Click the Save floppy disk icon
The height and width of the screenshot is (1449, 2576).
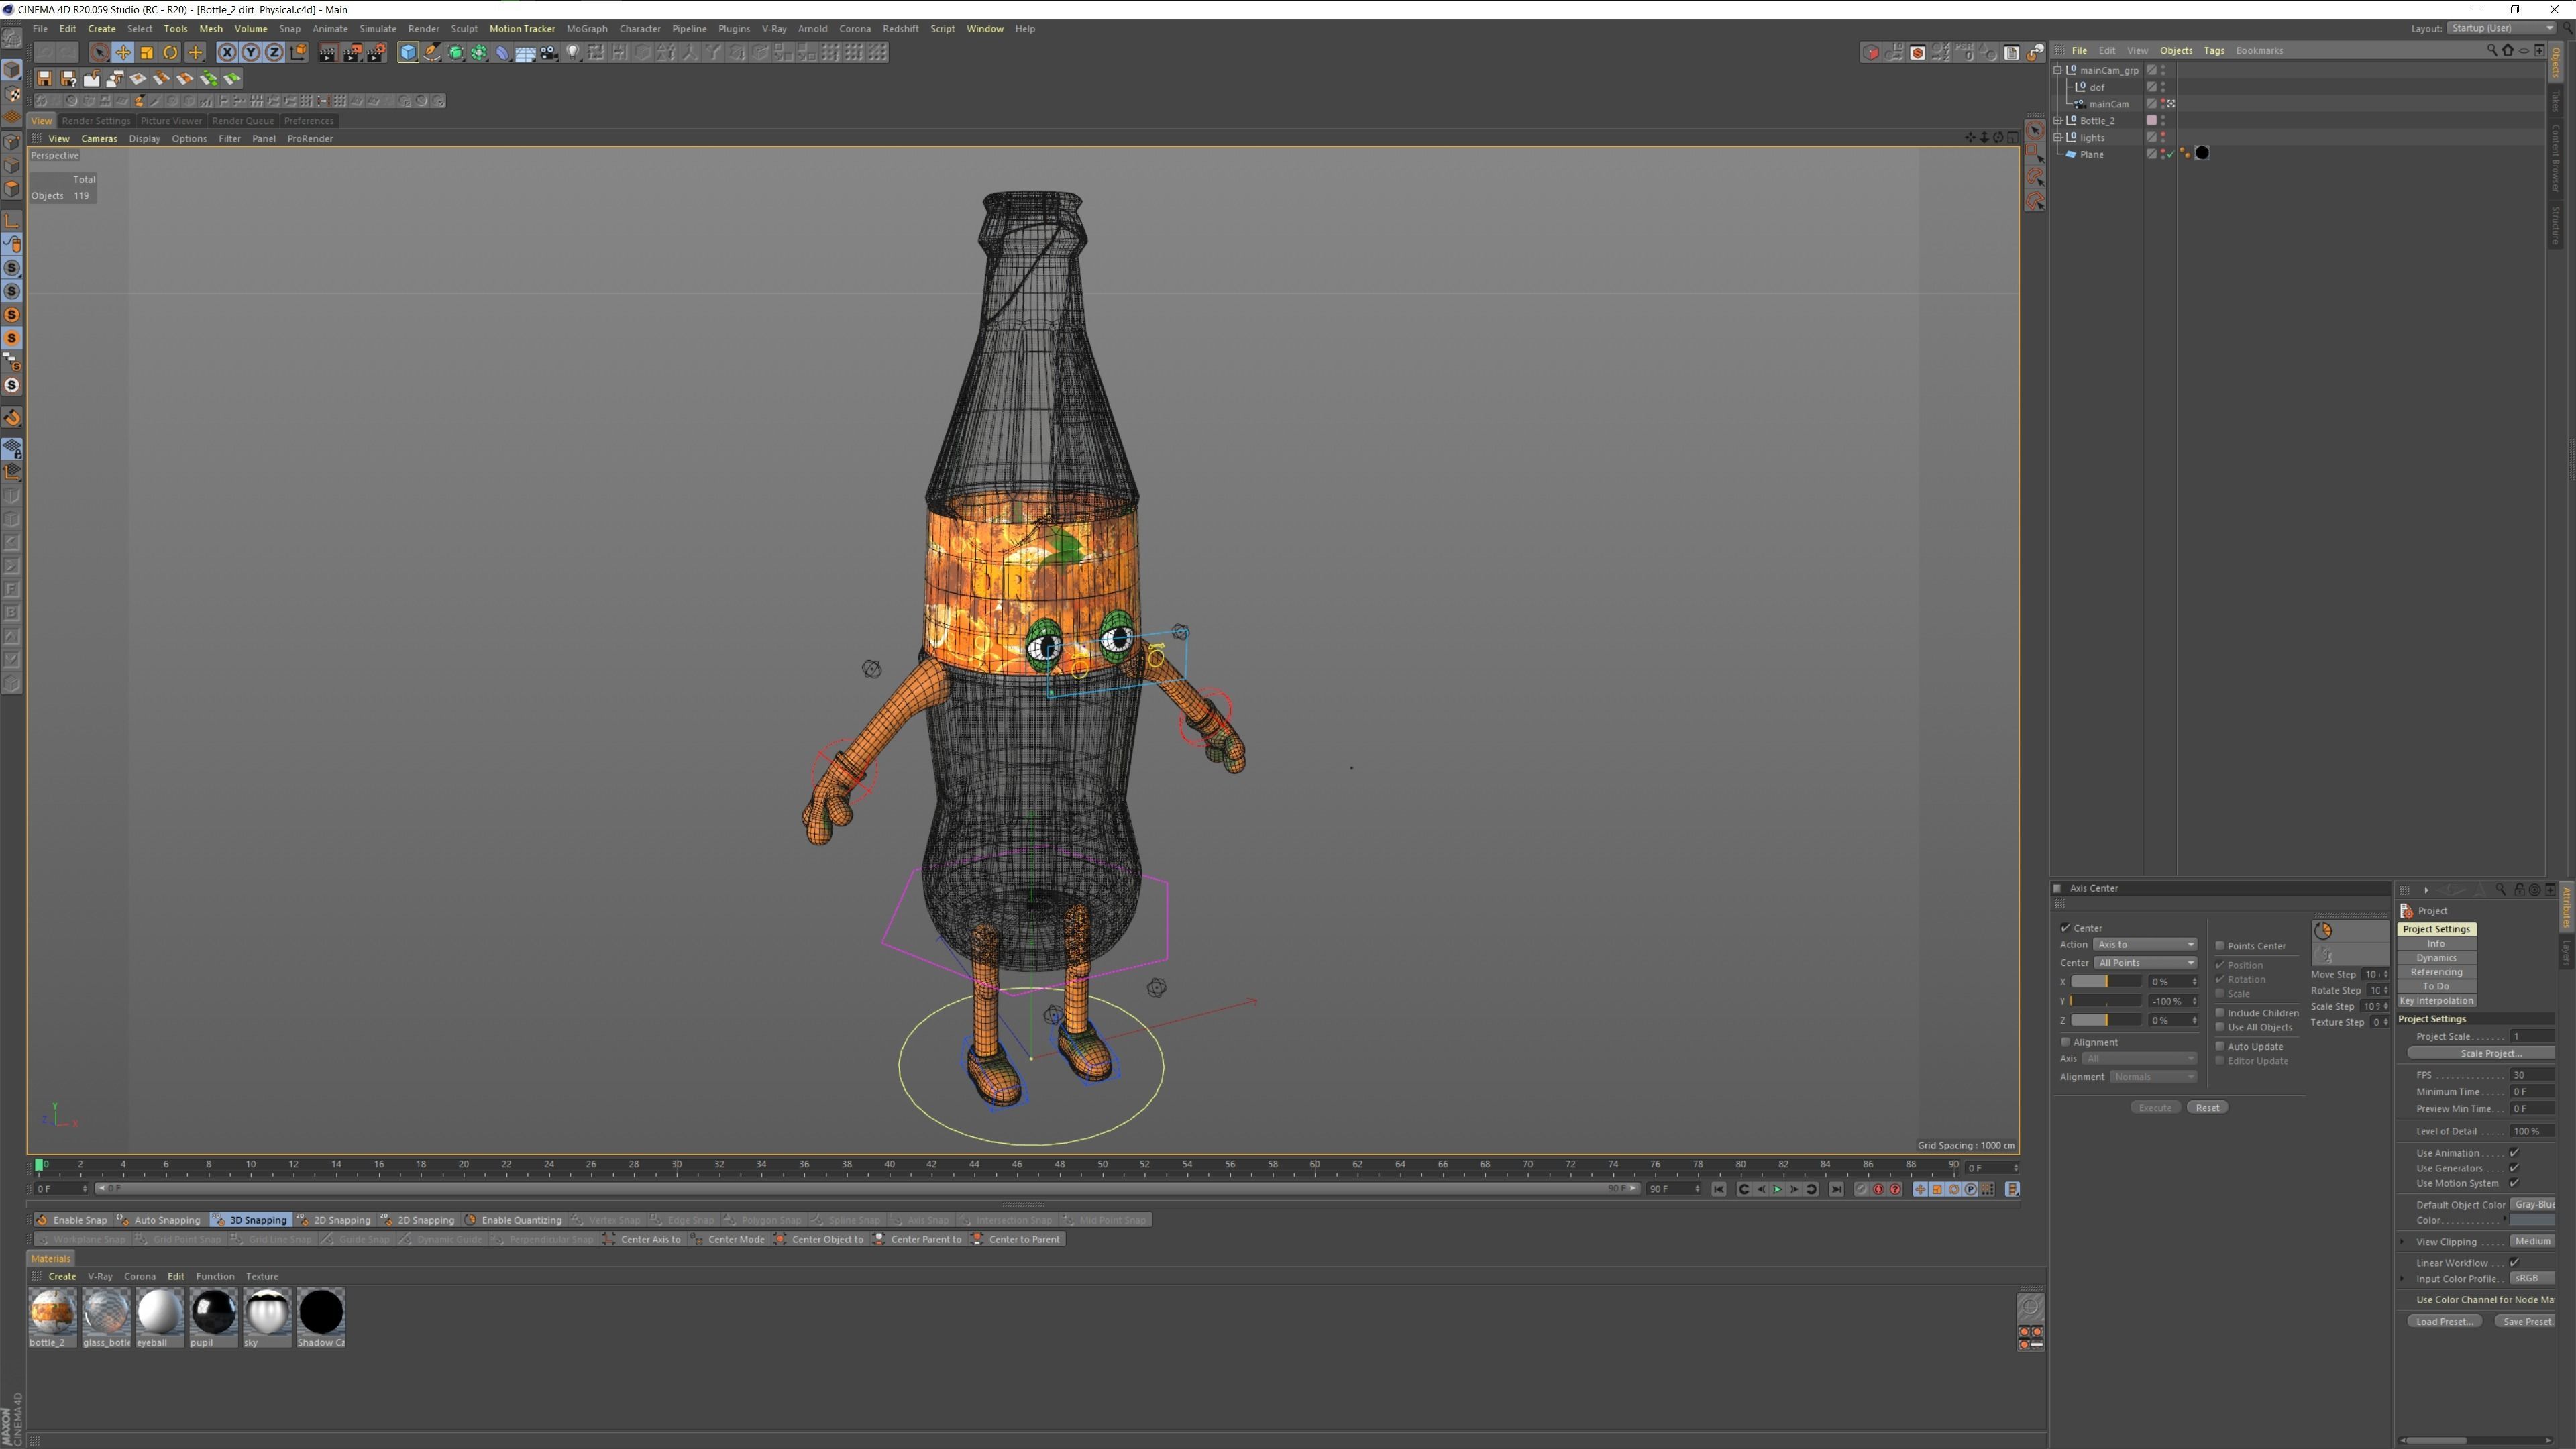click(x=44, y=78)
